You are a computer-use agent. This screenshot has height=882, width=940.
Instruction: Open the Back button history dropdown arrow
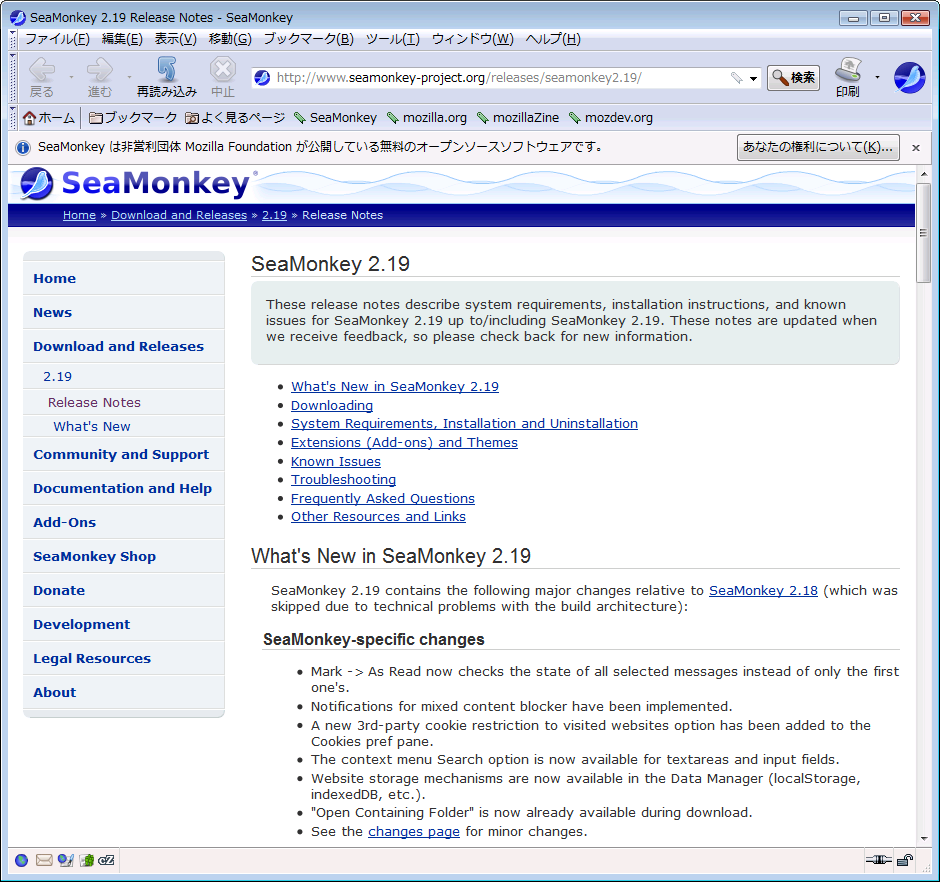[71, 77]
